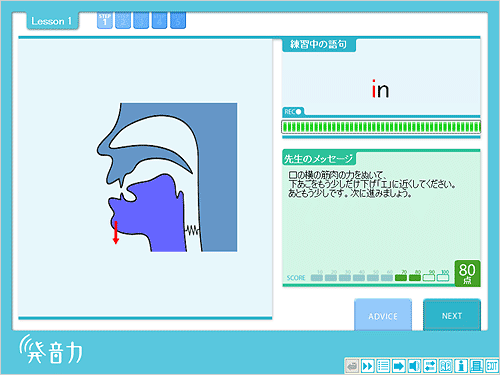Click the 先生のメッセージ header label
Image resolution: width=500 pixels, height=375 pixels.
pyautogui.click(x=319, y=159)
